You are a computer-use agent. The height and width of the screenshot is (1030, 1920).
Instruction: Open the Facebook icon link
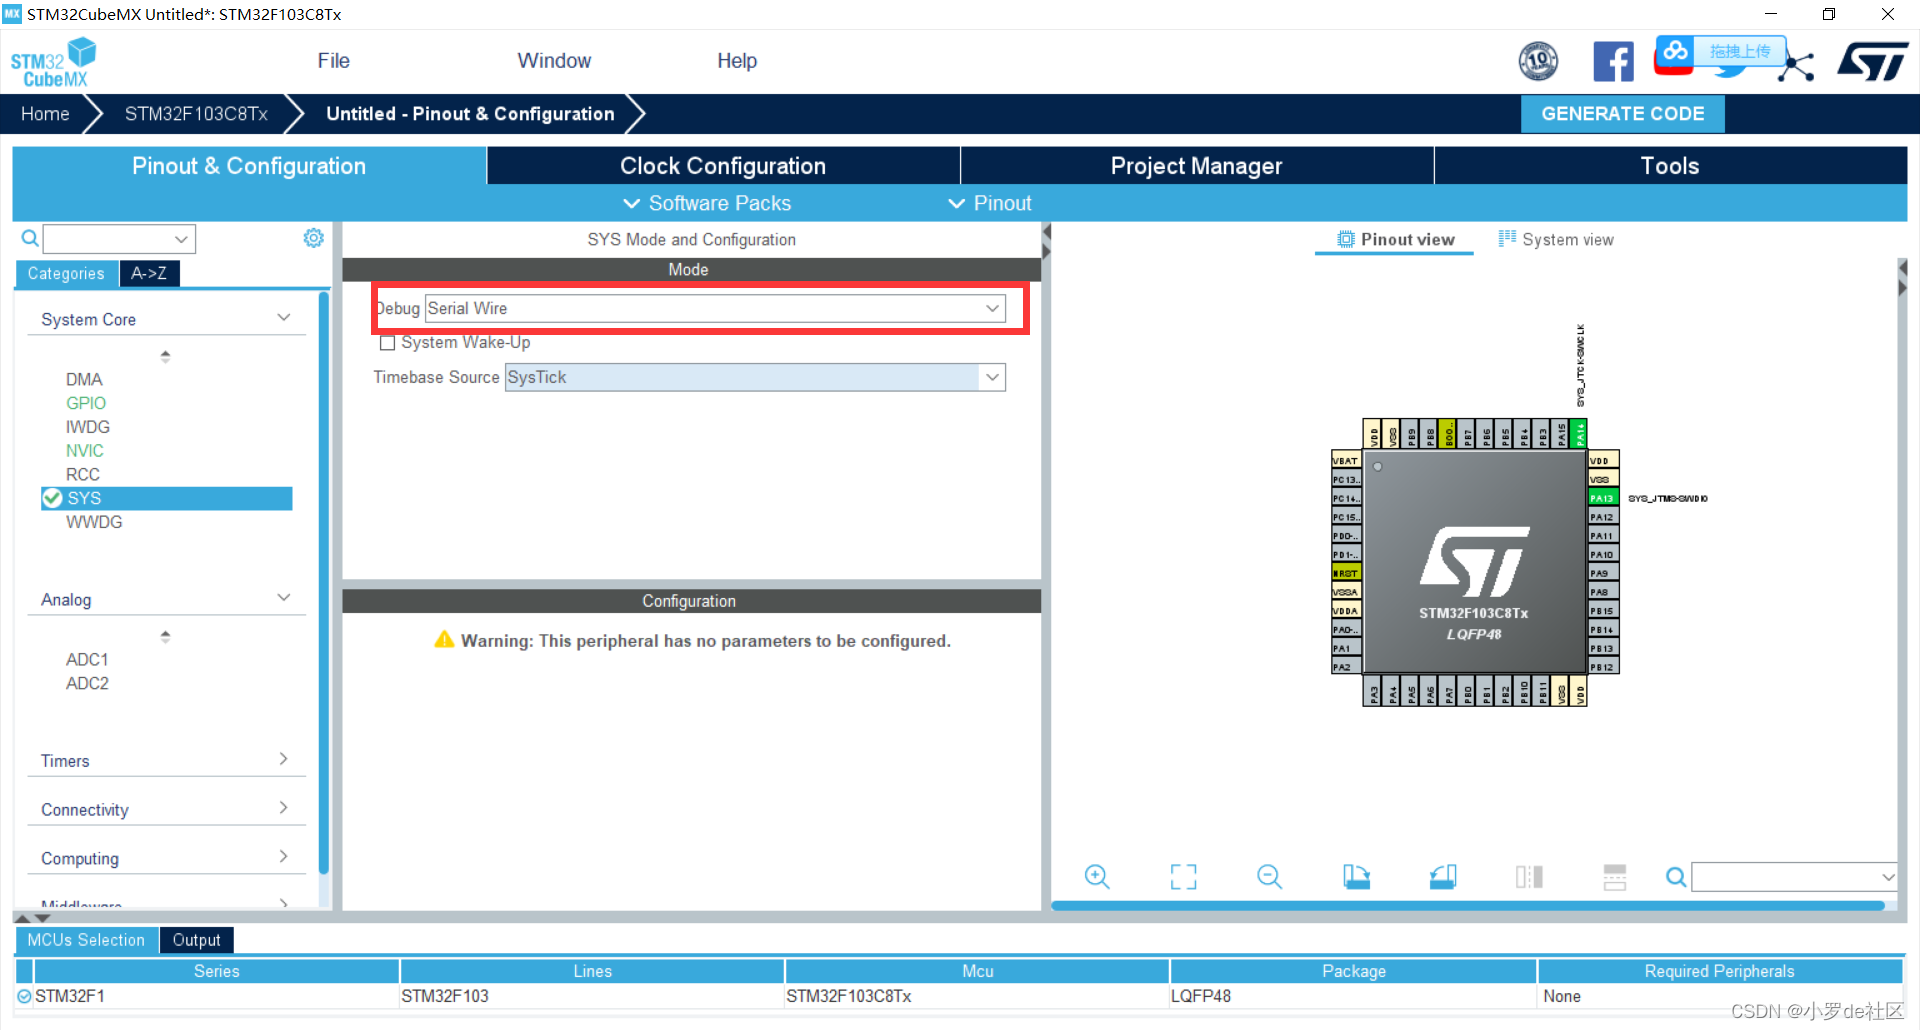pos(1613,61)
